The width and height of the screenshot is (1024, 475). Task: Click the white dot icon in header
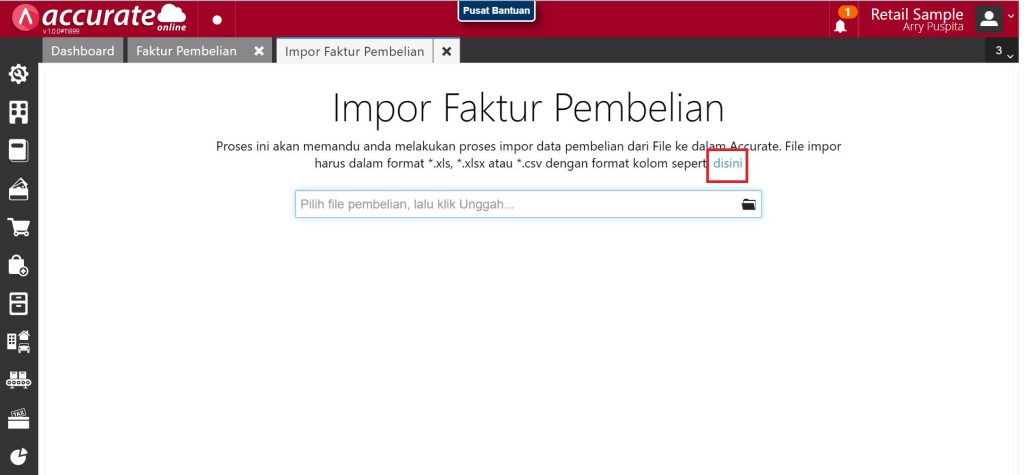pyautogui.click(x=217, y=20)
